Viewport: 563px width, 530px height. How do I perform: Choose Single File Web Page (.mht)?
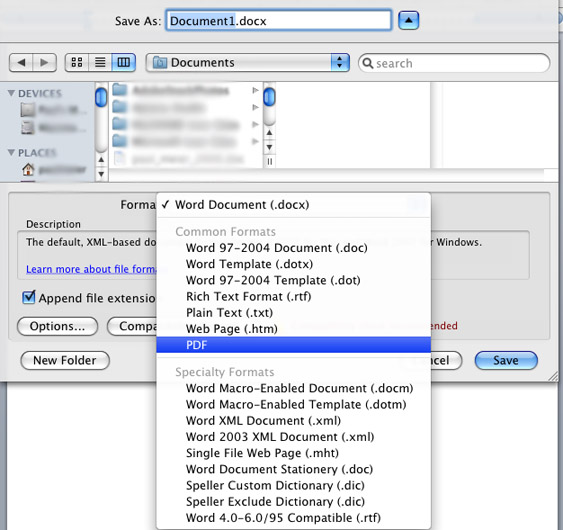293,453
